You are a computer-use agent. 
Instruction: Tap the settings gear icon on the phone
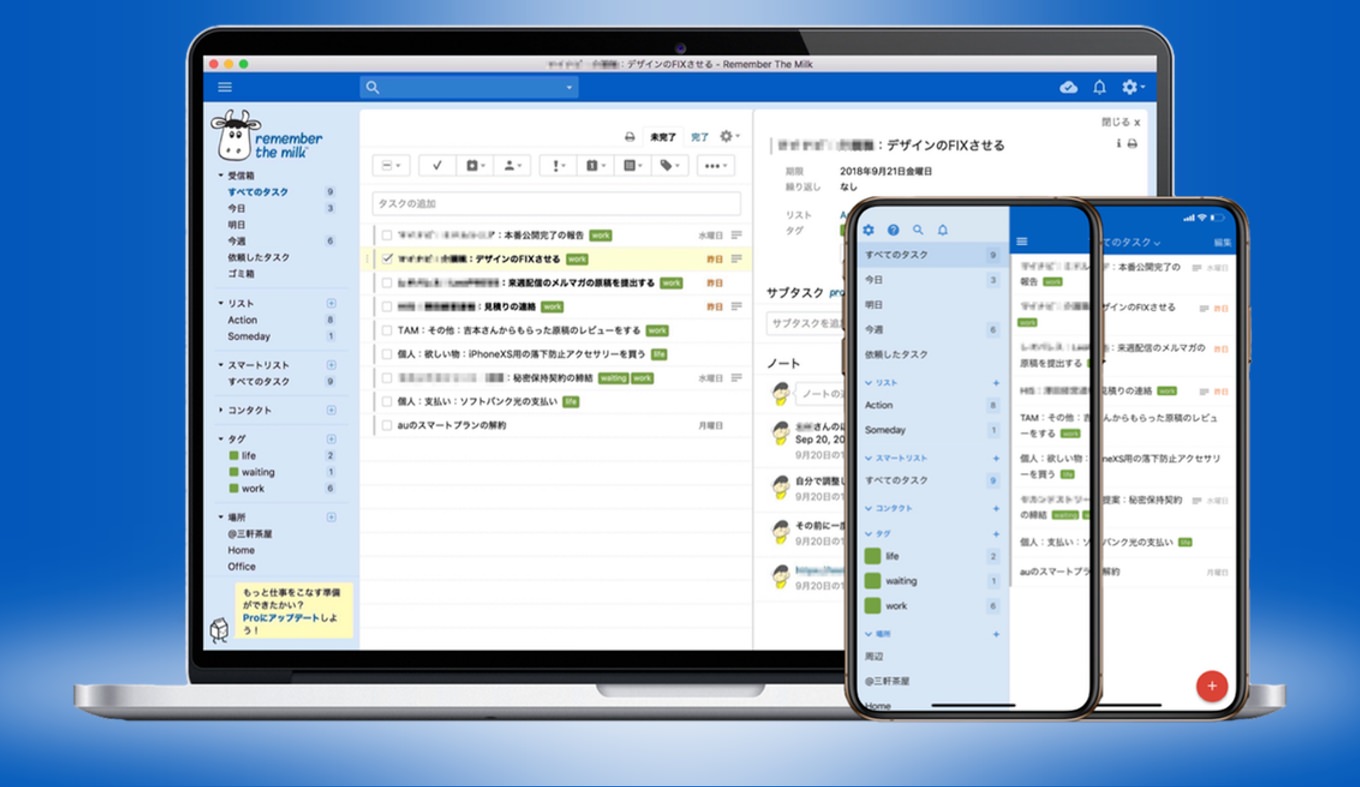tap(868, 230)
